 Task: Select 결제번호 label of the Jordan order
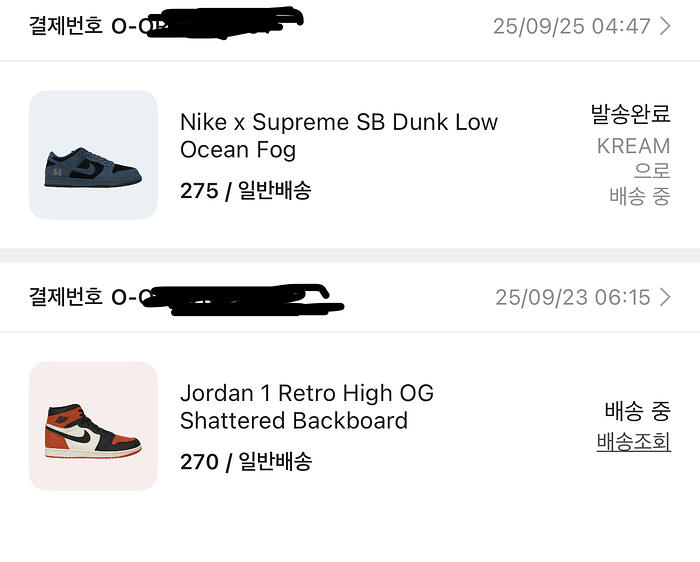coord(66,297)
